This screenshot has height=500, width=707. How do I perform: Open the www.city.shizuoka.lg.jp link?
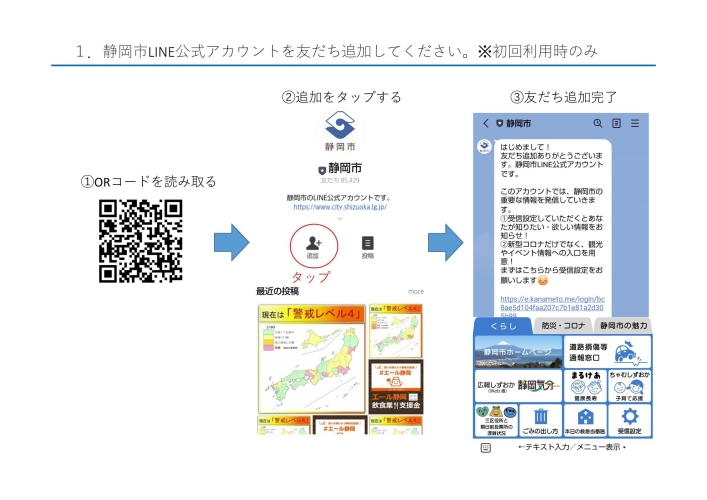click(x=340, y=207)
